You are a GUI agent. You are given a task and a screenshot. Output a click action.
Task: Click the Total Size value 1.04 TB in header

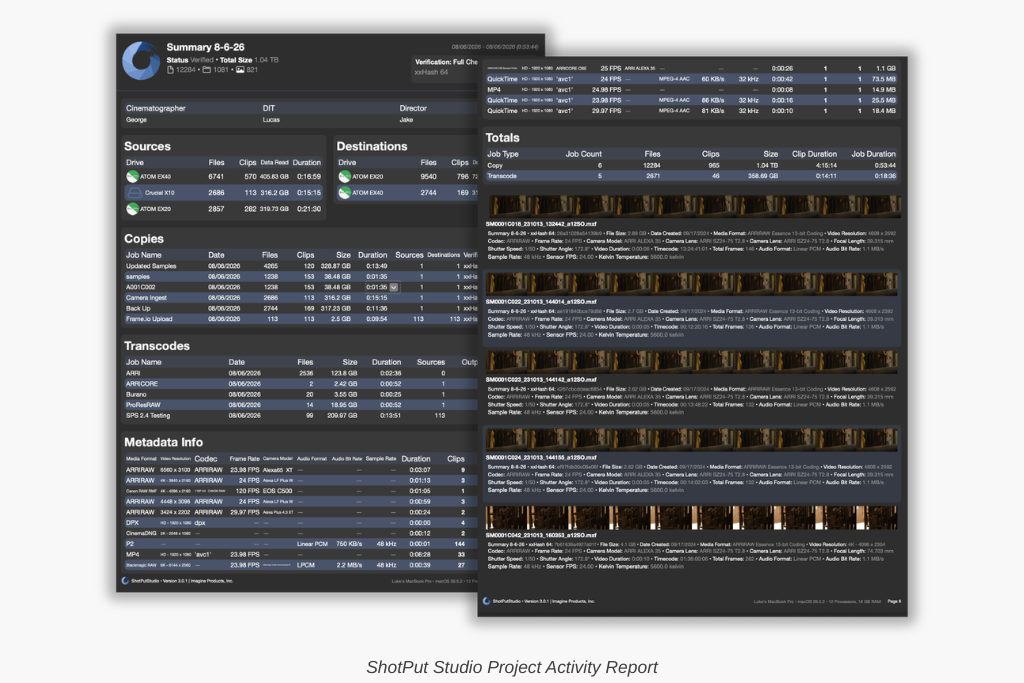point(266,60)
